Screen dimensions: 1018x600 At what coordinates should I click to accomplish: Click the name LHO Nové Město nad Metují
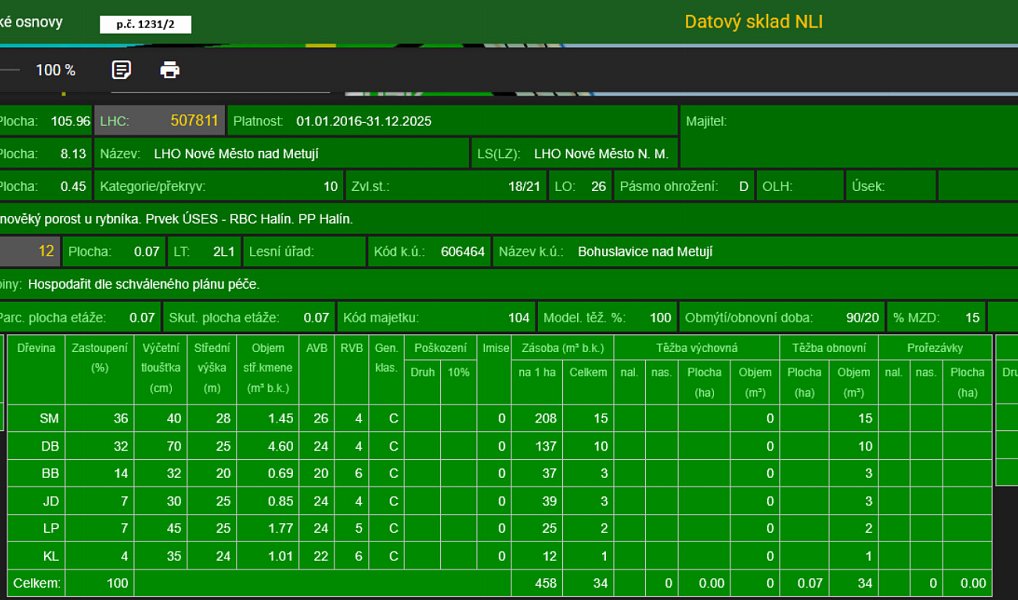(236, 154)
